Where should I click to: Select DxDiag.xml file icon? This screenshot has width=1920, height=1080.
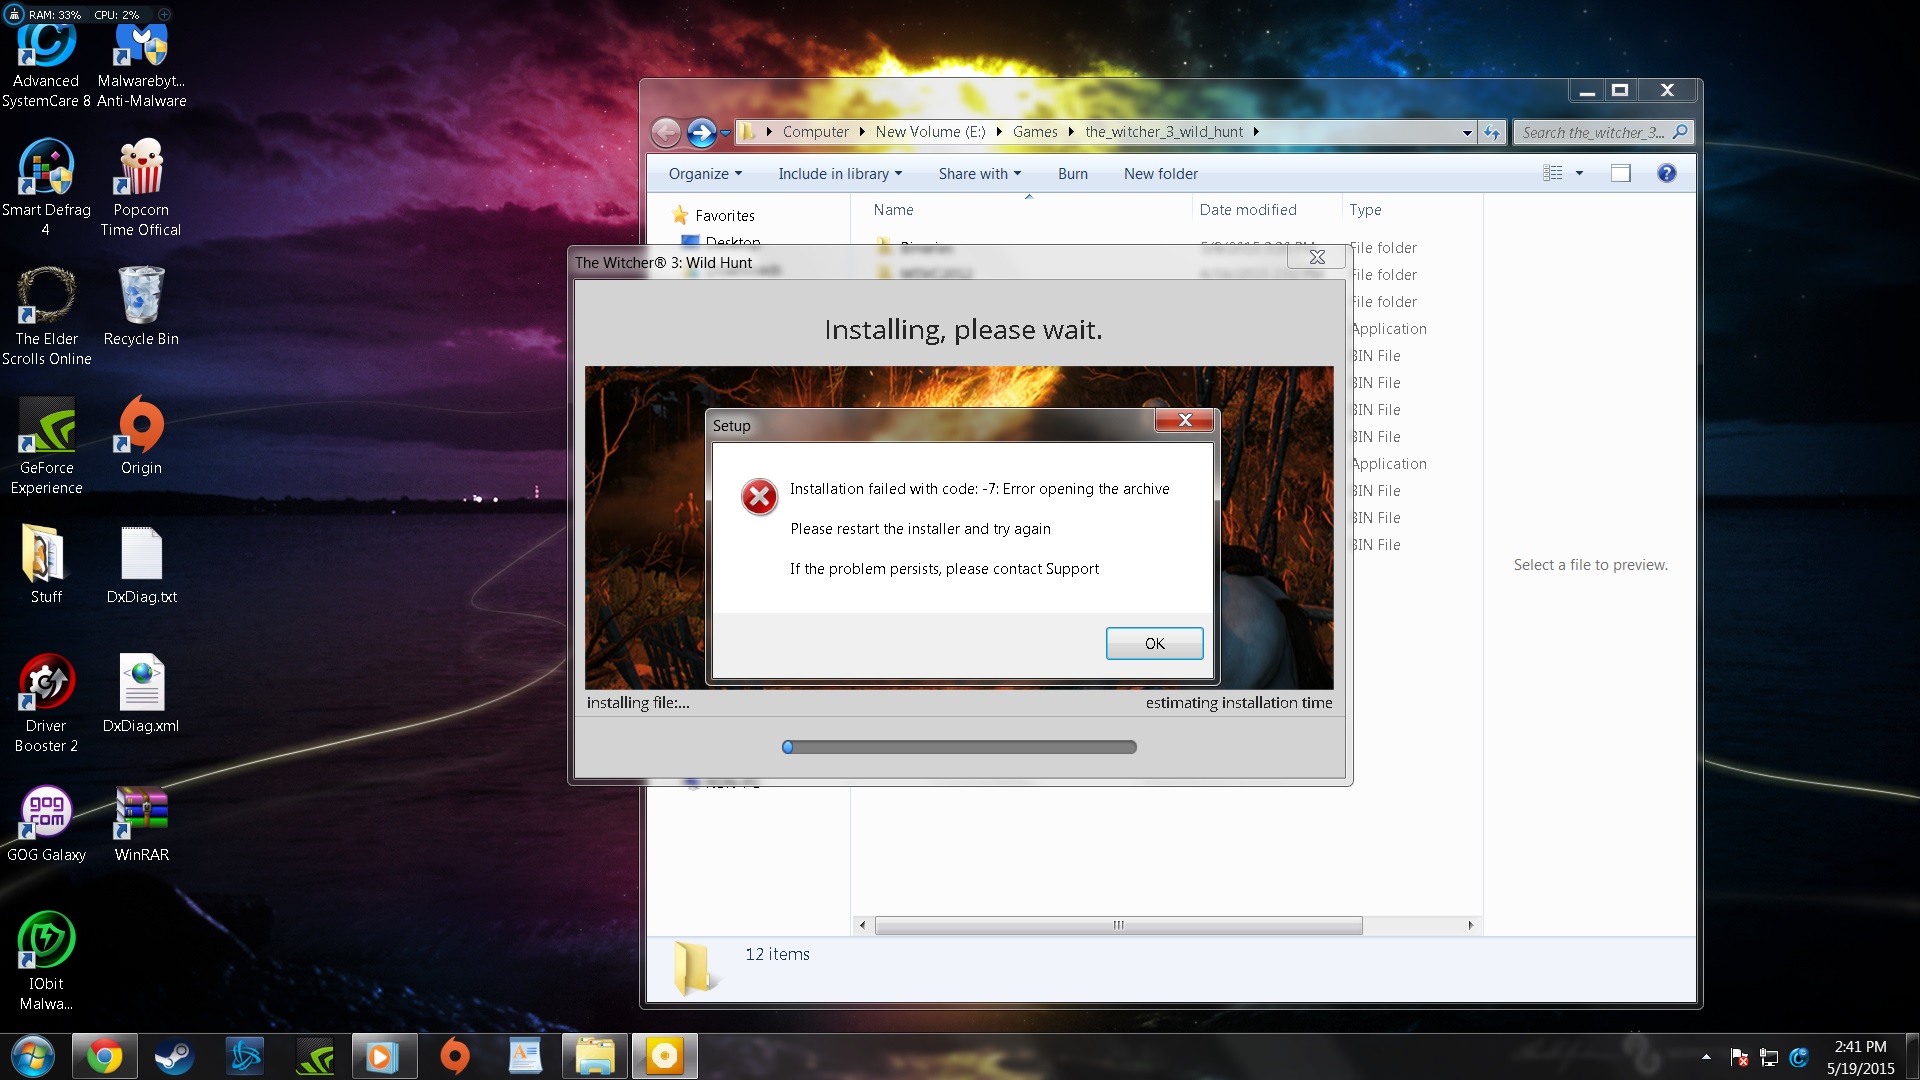(141, 694)
